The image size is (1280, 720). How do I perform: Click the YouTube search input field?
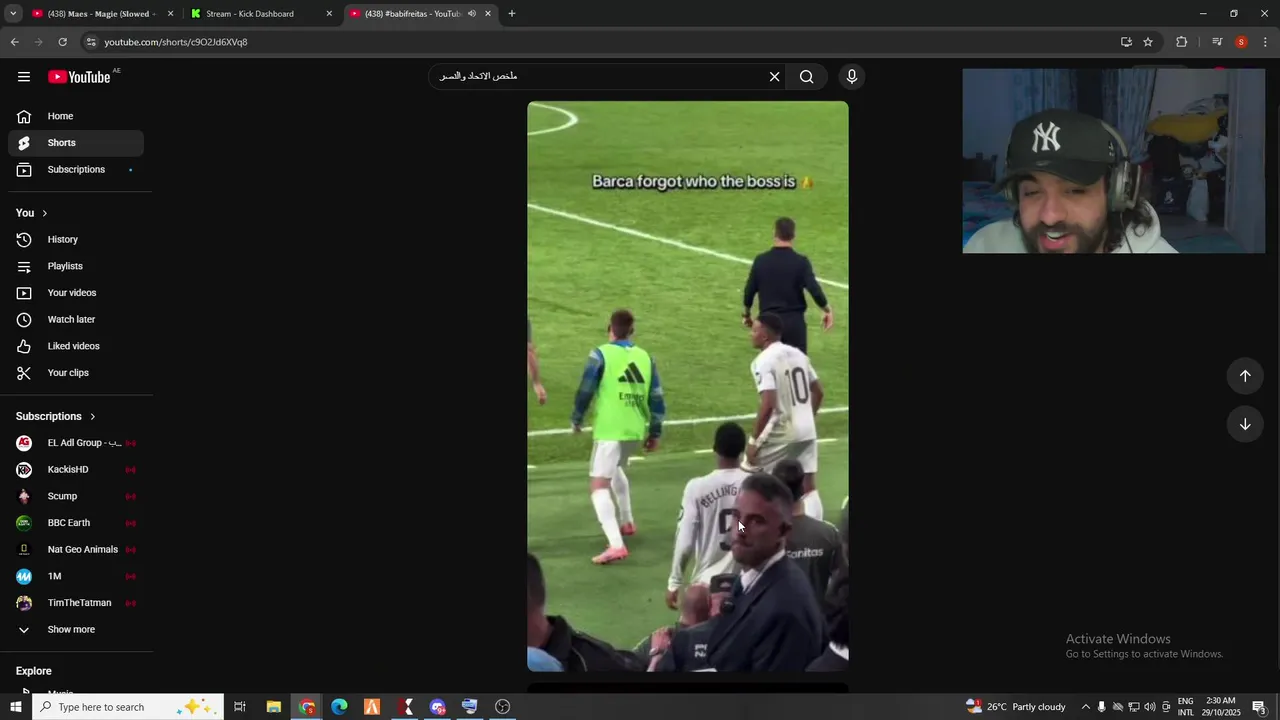pyautogui.click(x=600, y=77)
